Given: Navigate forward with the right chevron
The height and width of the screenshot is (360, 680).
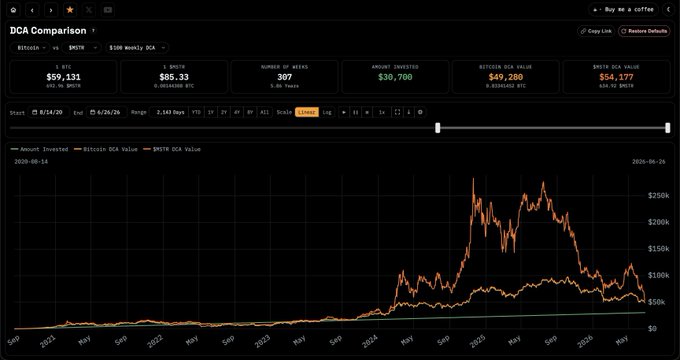Looking at the screenshot, I should click(51, 10).
